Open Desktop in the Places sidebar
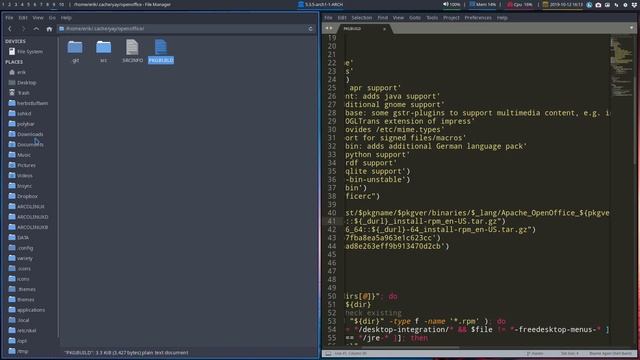 click(23, 82)
